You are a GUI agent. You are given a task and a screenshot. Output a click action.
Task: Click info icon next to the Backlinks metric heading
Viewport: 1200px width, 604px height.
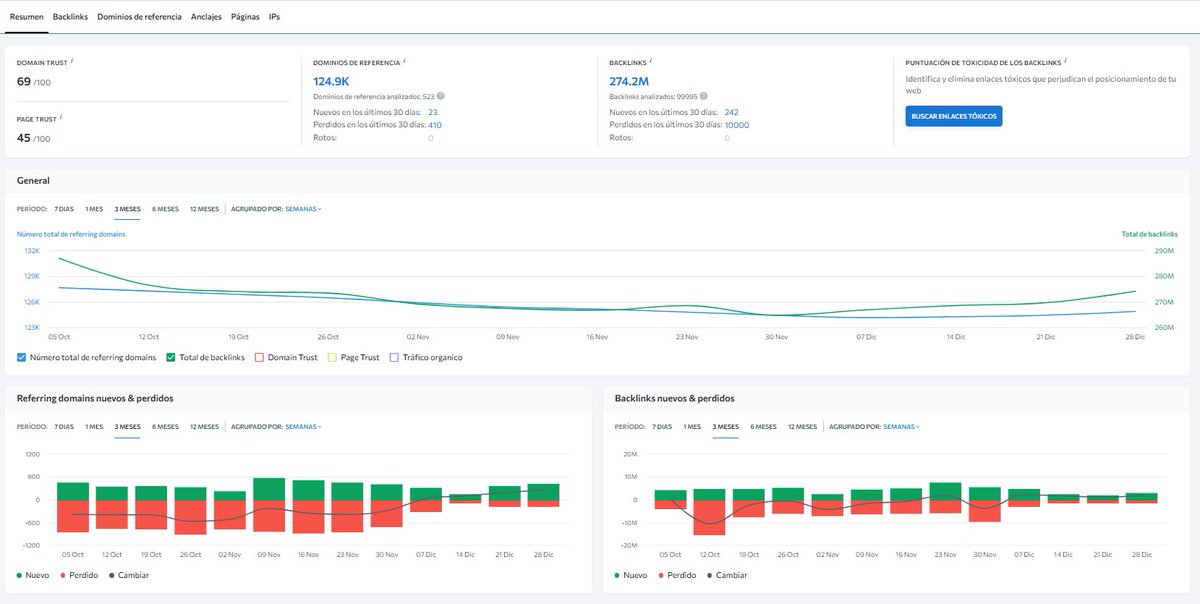tap(652, 60)
